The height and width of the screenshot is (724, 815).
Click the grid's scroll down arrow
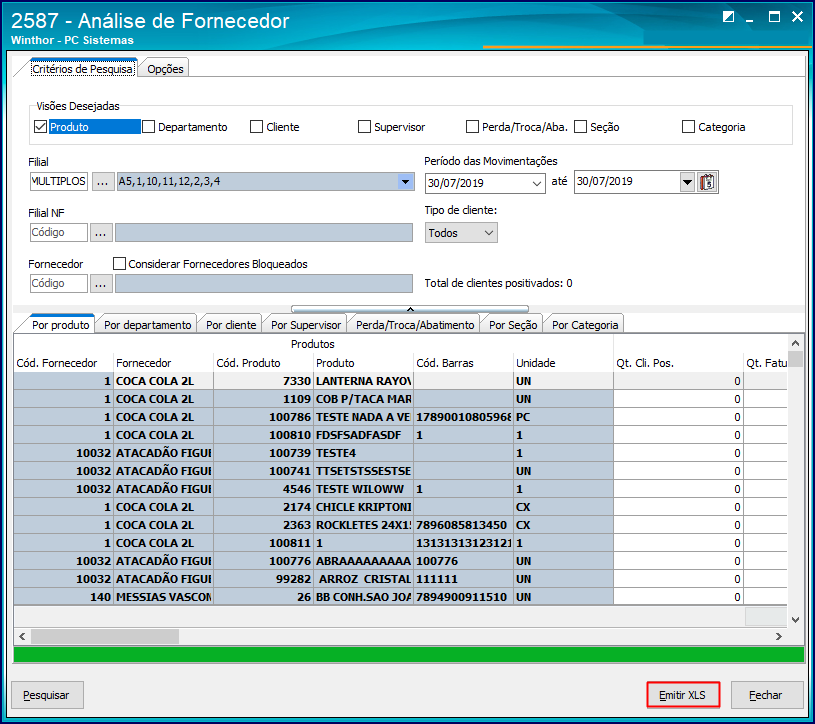pyautogui.click(x=795, y=620)
